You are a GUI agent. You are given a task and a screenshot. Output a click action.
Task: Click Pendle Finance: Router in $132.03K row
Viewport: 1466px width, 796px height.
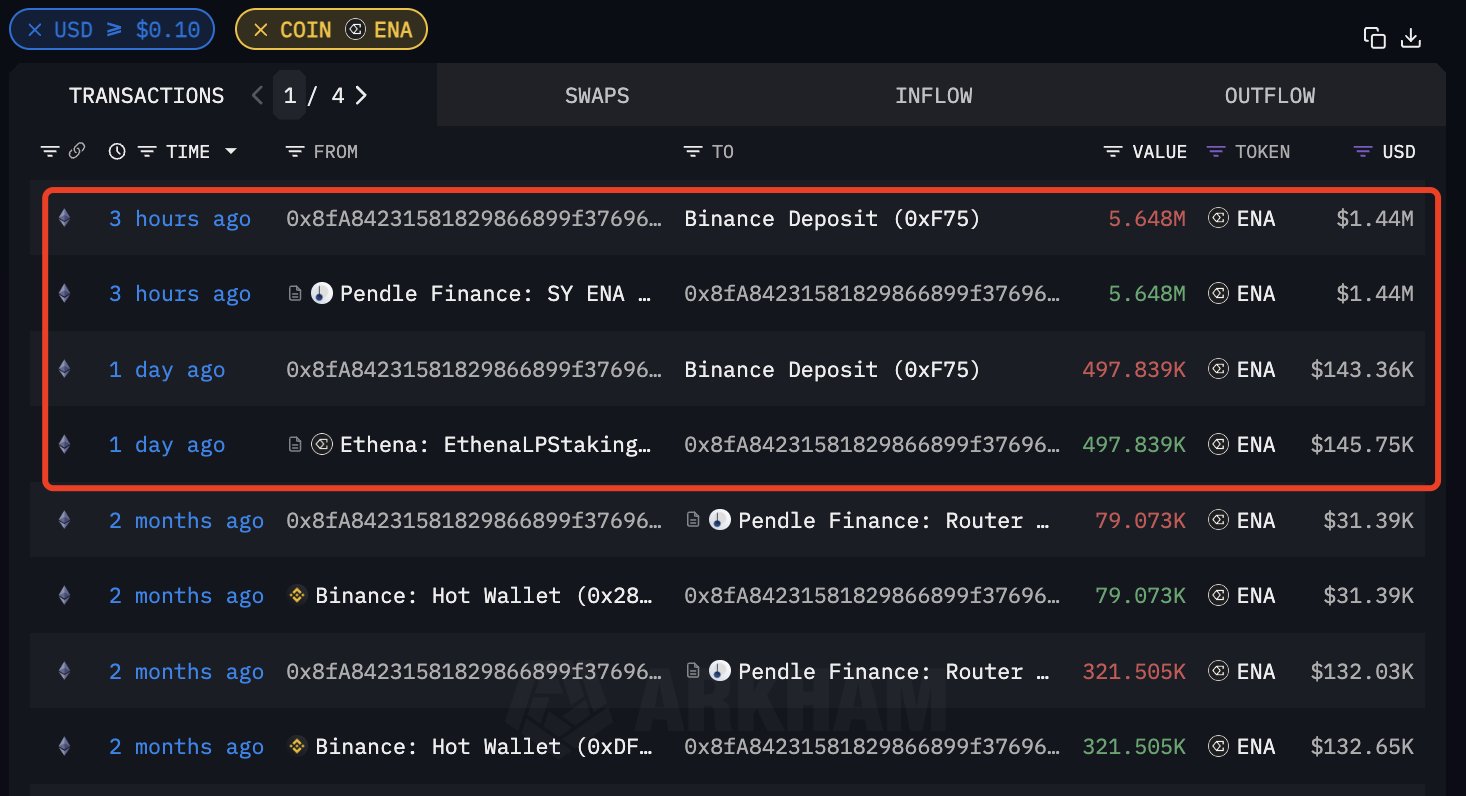pyautogui.click(x=895, y=671)
